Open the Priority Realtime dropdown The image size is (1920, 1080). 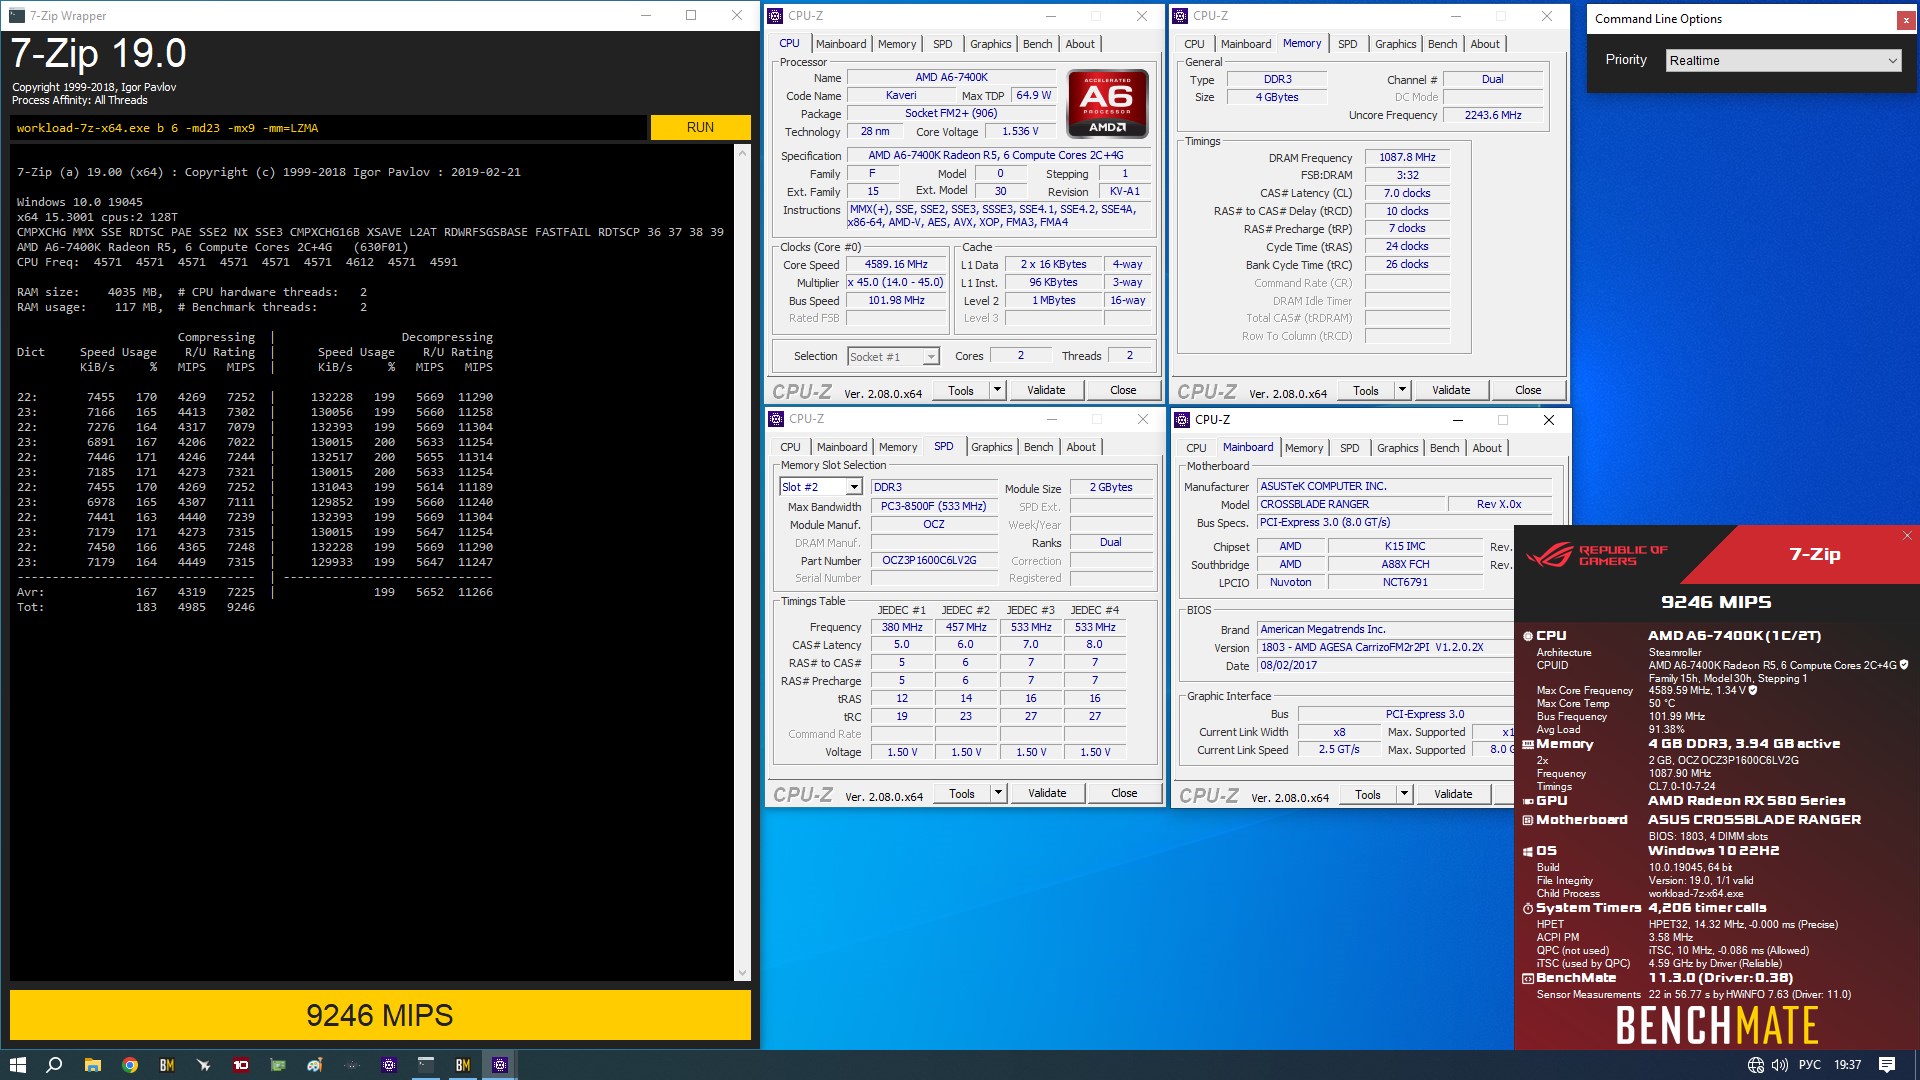(x=1783, y=61)
